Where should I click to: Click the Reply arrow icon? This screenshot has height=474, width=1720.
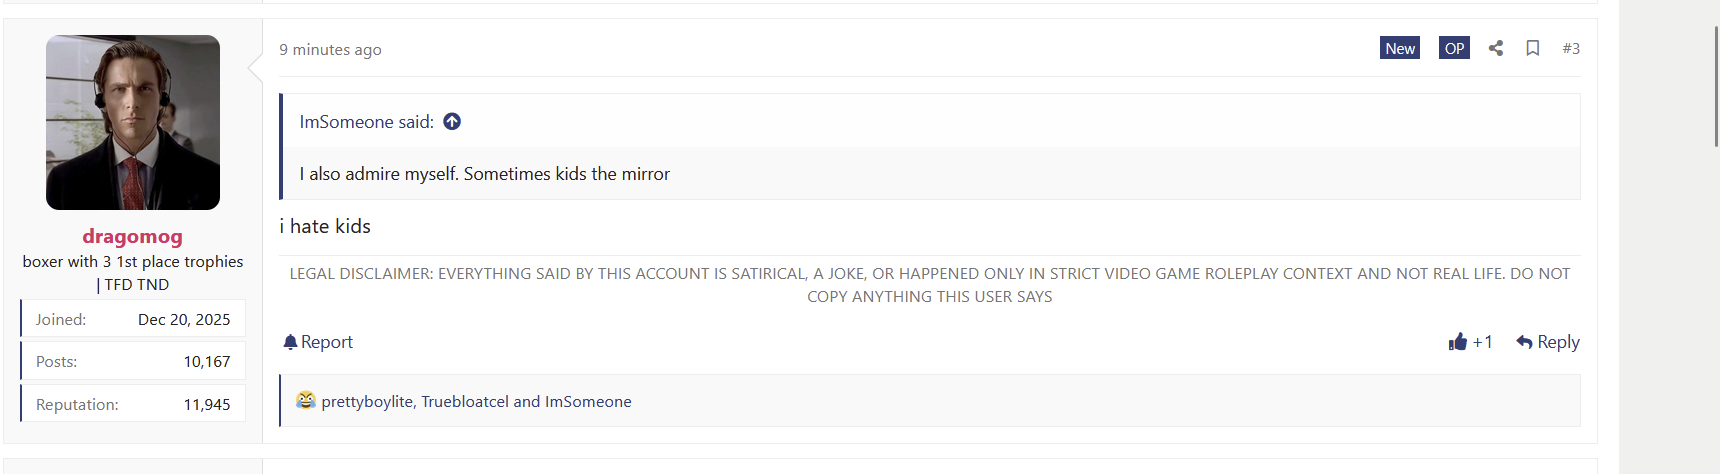click(1524, 342)
